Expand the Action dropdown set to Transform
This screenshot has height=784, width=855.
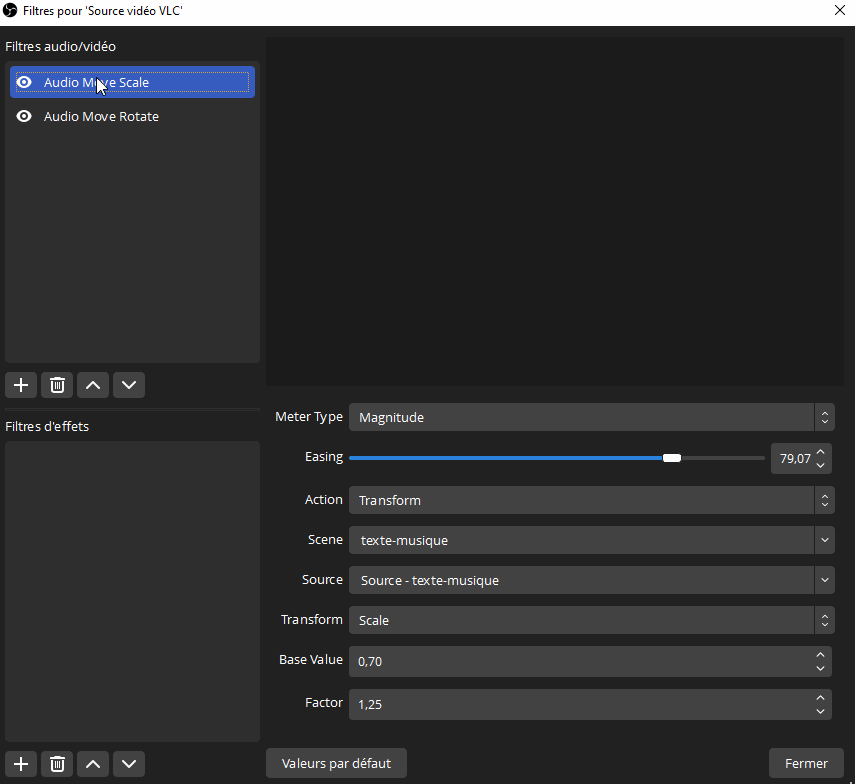pos(590,500)
